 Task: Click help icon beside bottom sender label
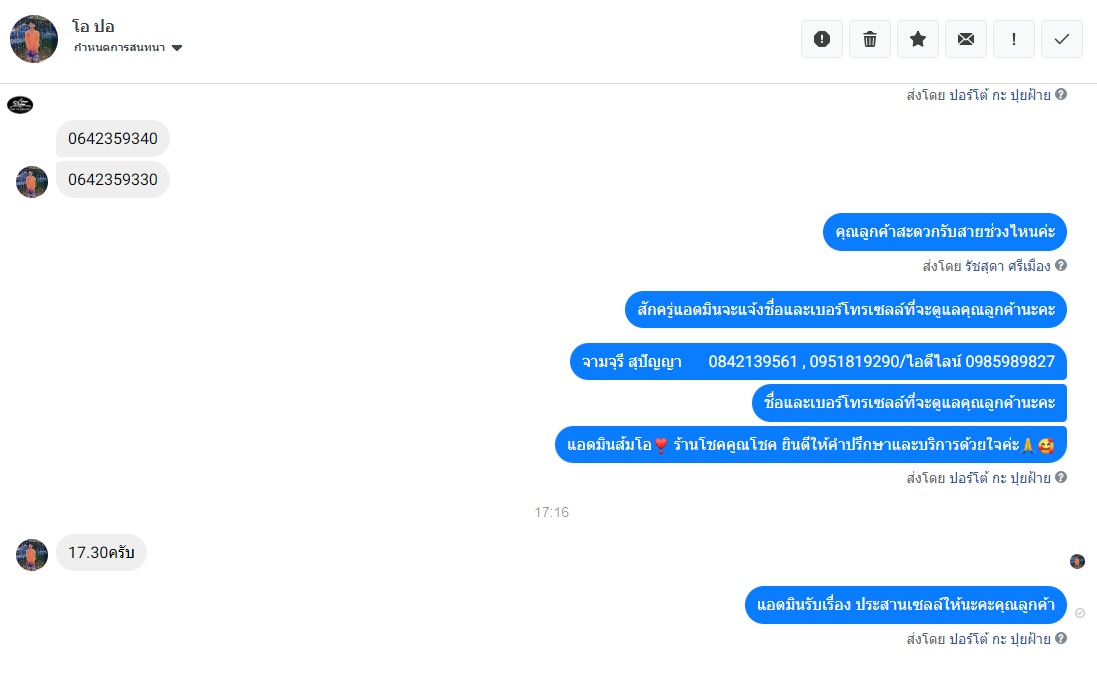pyautogui.click(x=1061, y=638)
